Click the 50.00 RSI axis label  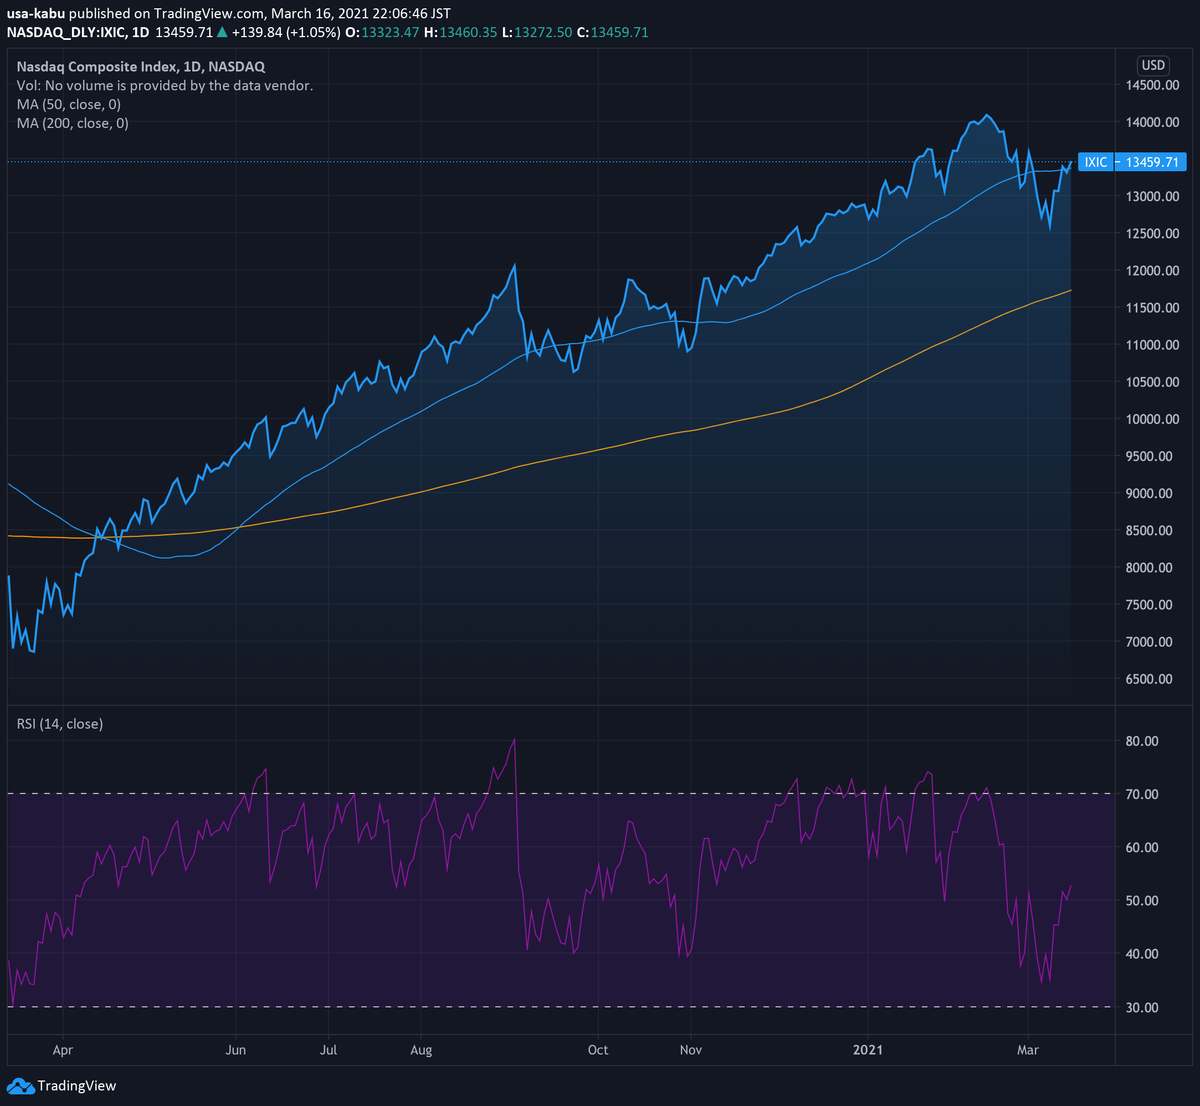coord(1141,900)
